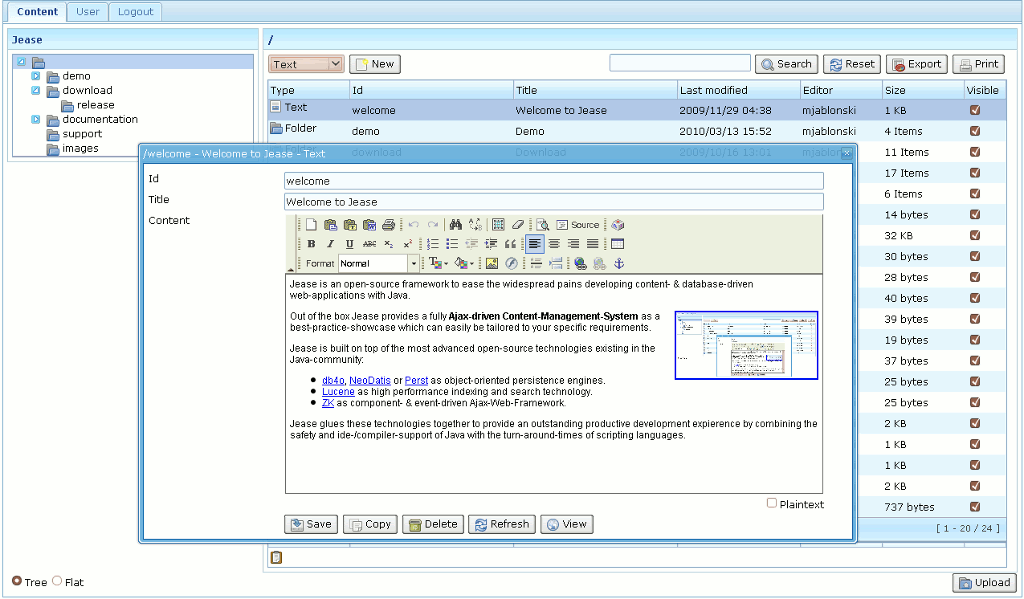The width and height of the screenshot is (1024, 599).
Task: Apply Subscript formatting
Action: 389,244
